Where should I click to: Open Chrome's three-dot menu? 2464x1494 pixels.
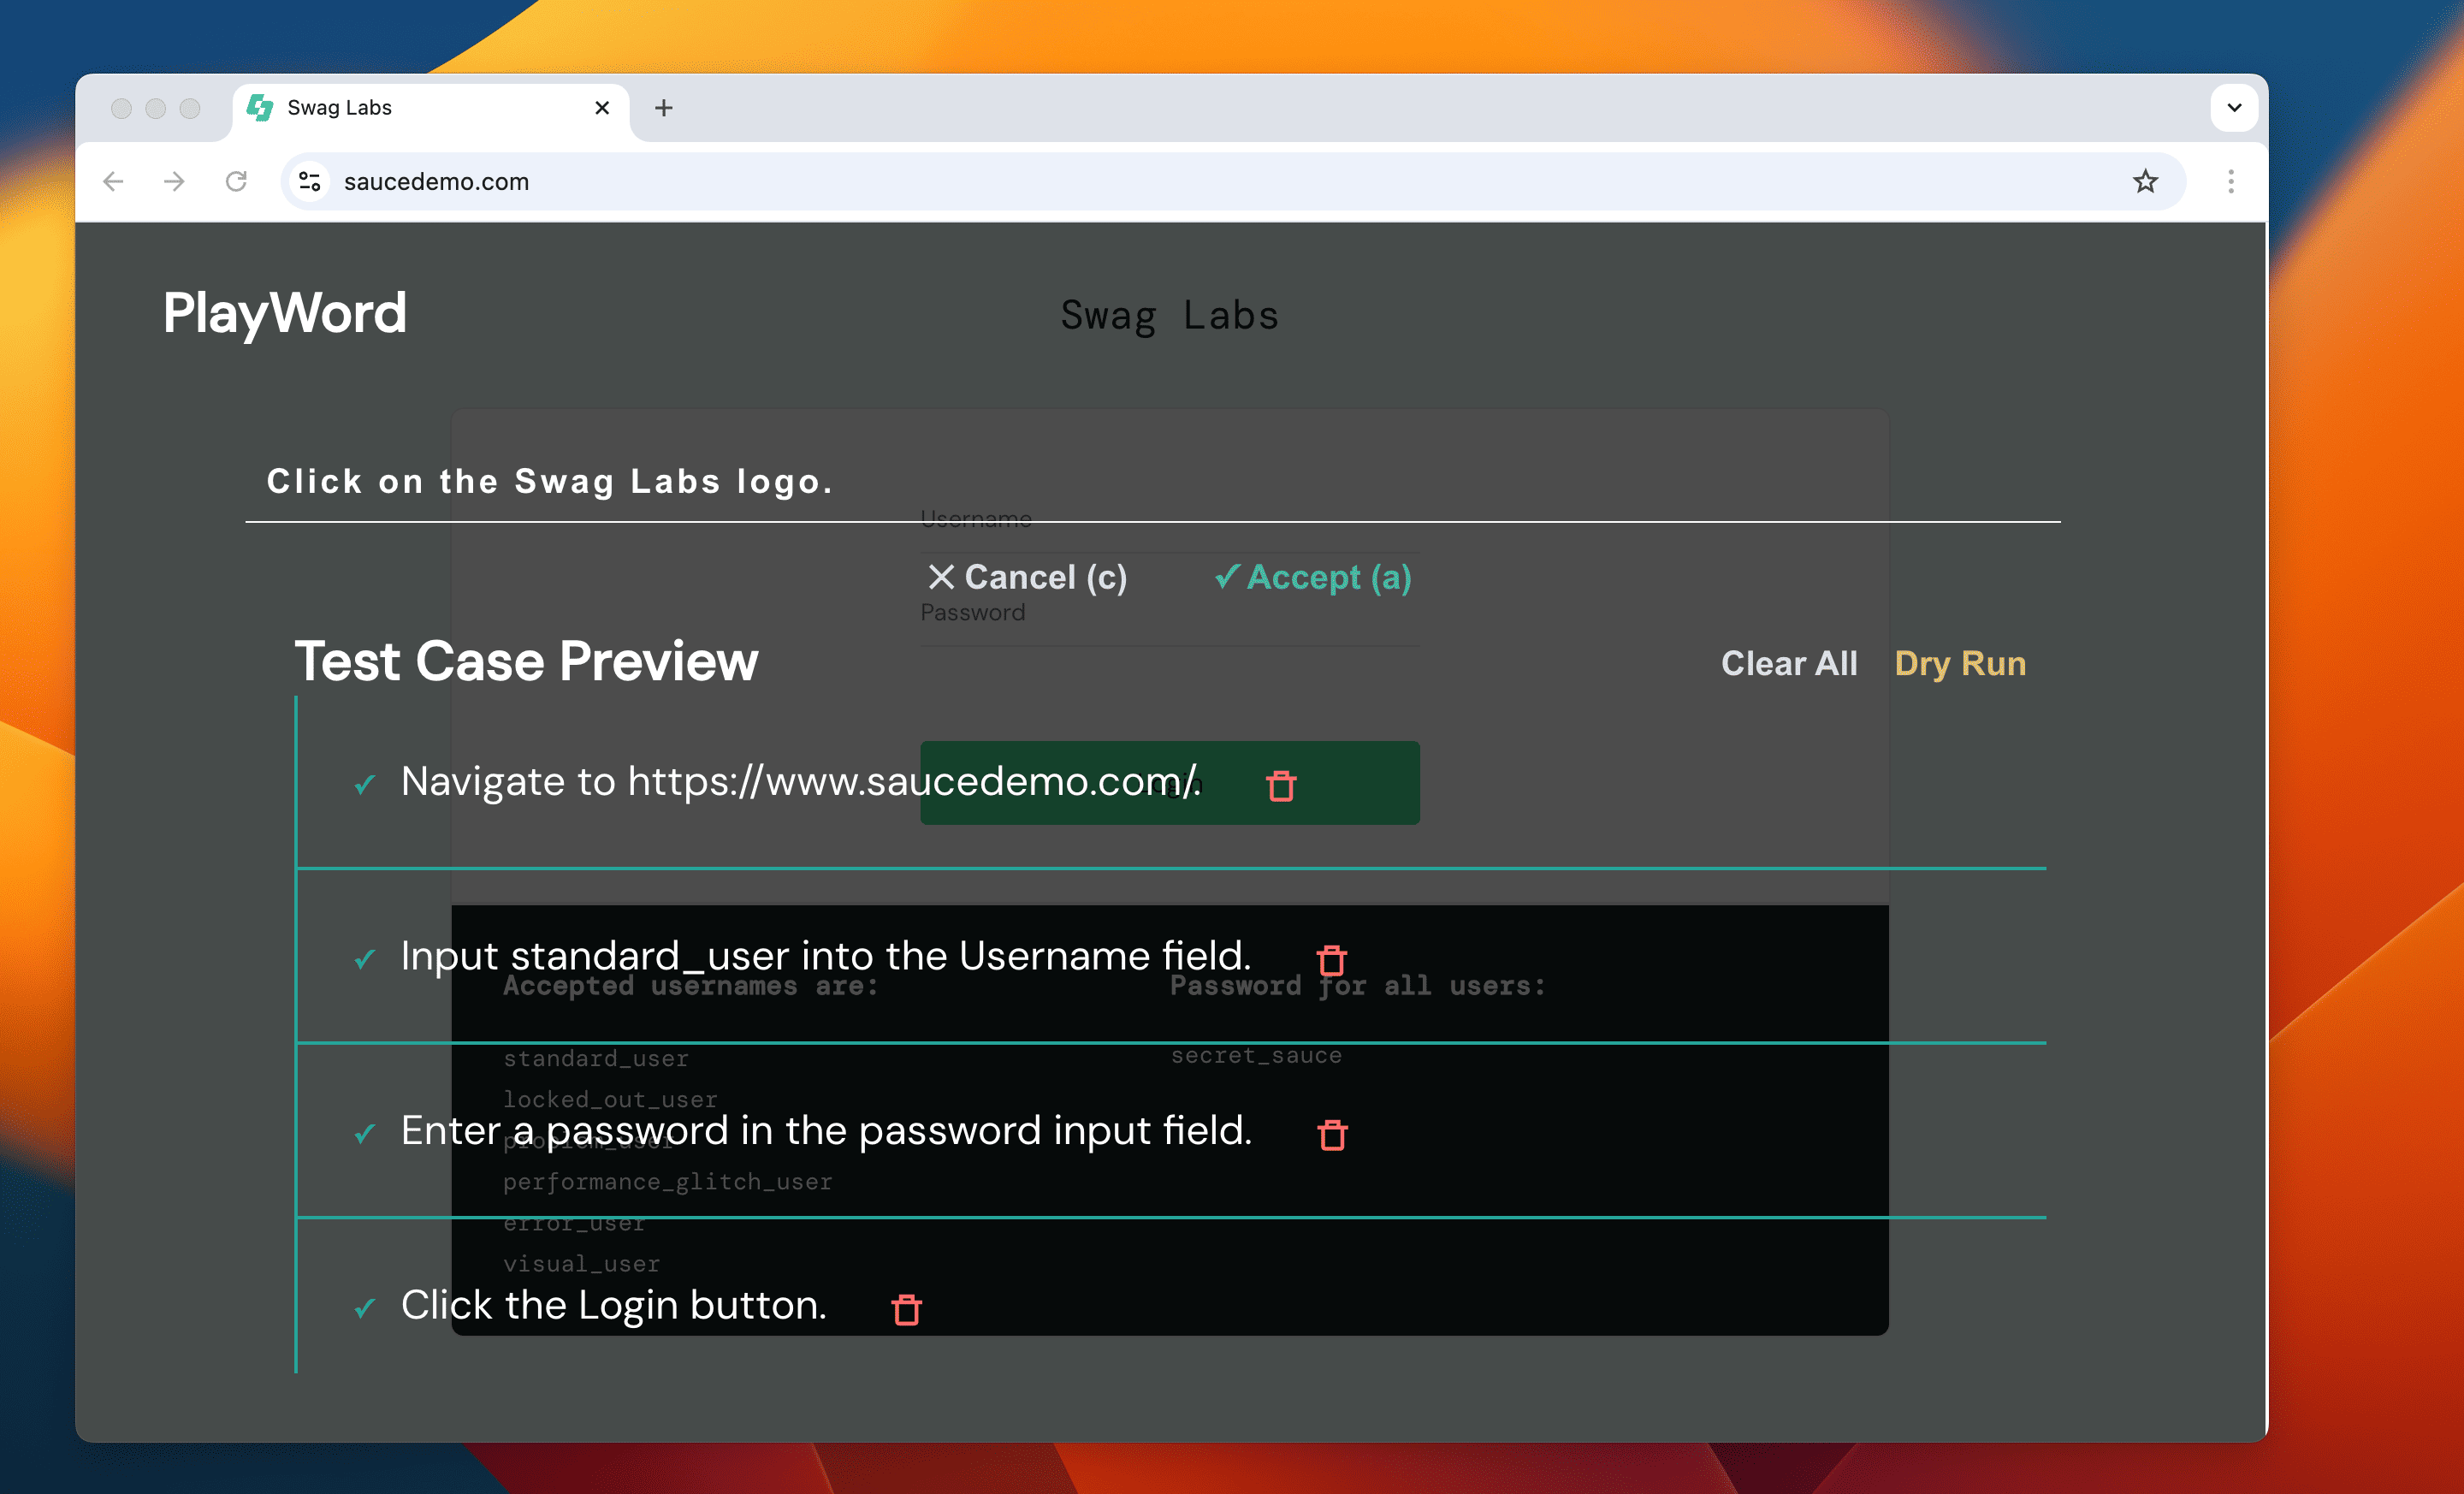2230,181
